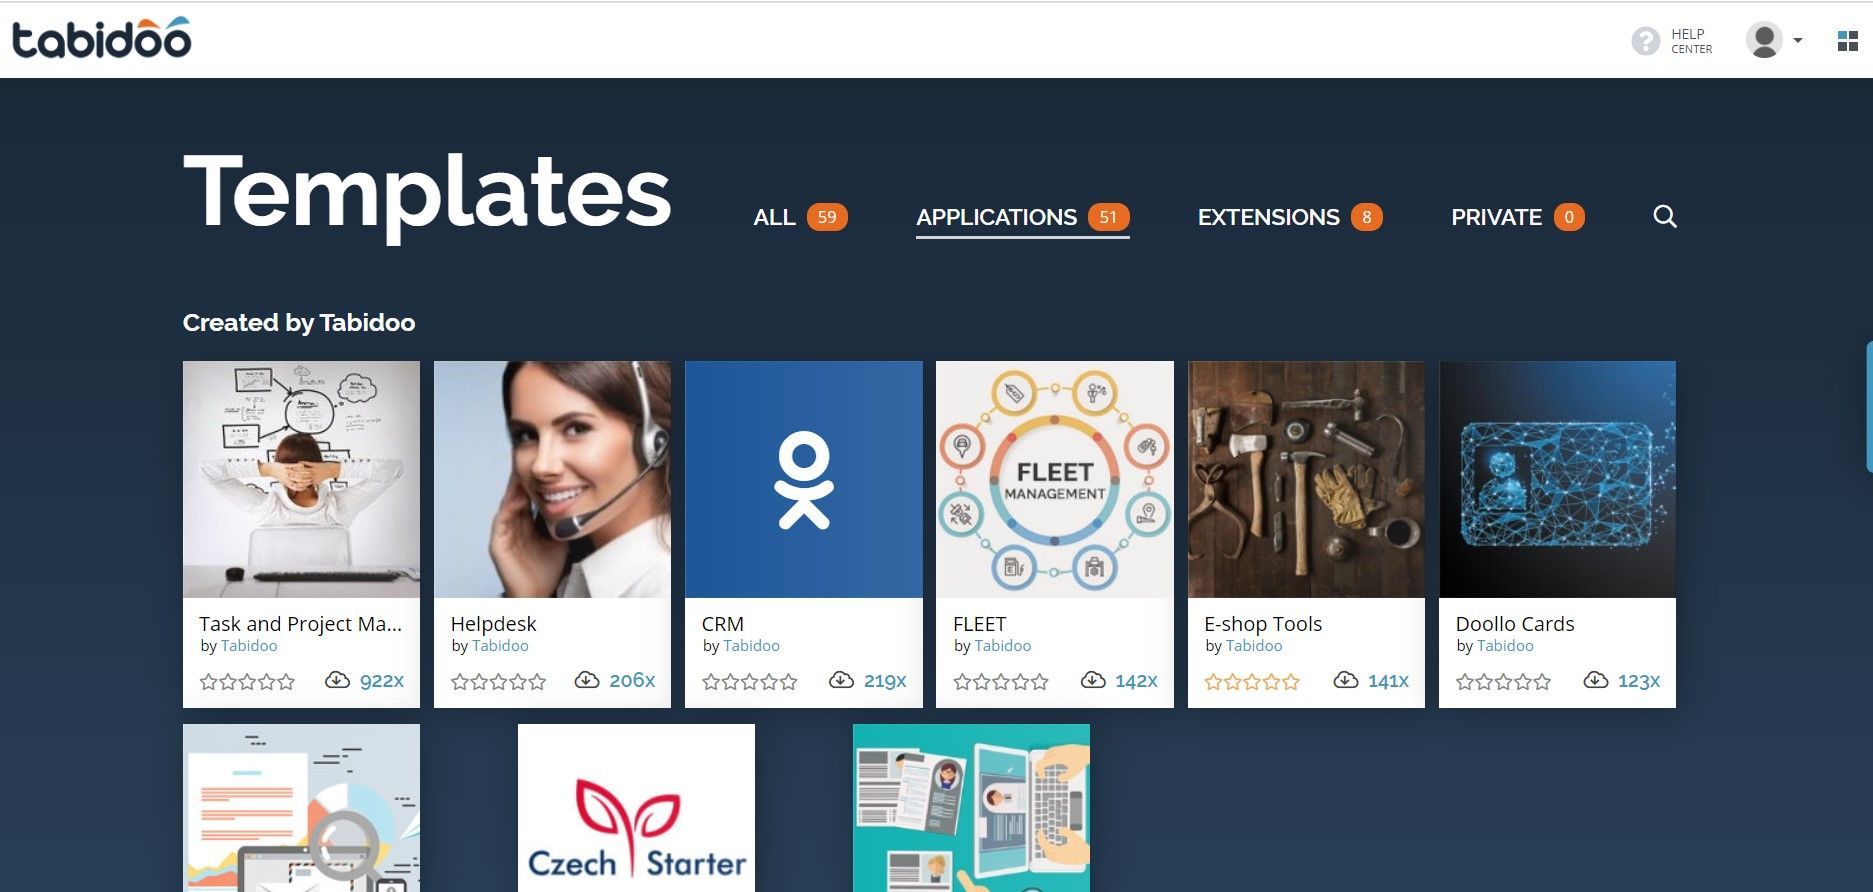Click the Tabidoo author link under Helpdesk
The image size is (1873, 892).
point(500,646)
